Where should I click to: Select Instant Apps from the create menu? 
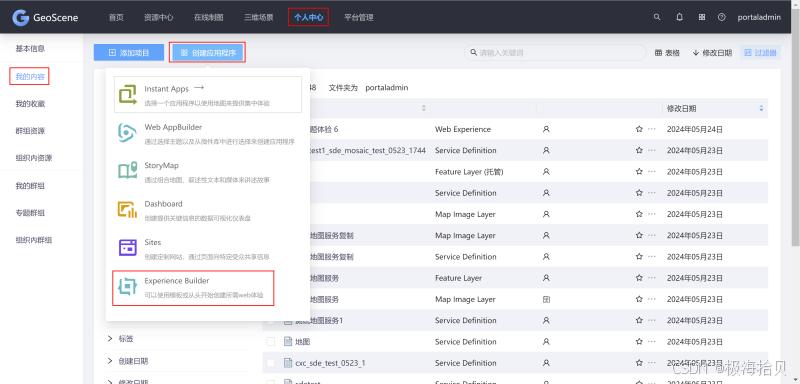point(208,94)
